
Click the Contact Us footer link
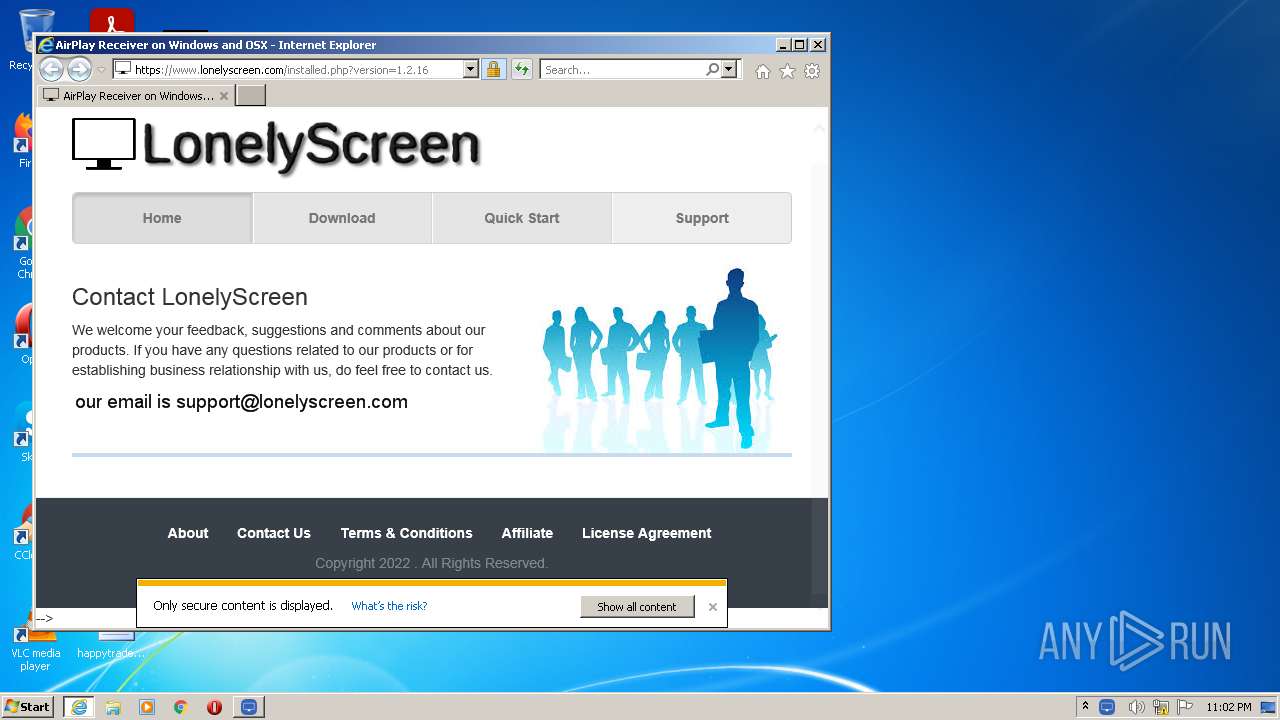[274, 533]
